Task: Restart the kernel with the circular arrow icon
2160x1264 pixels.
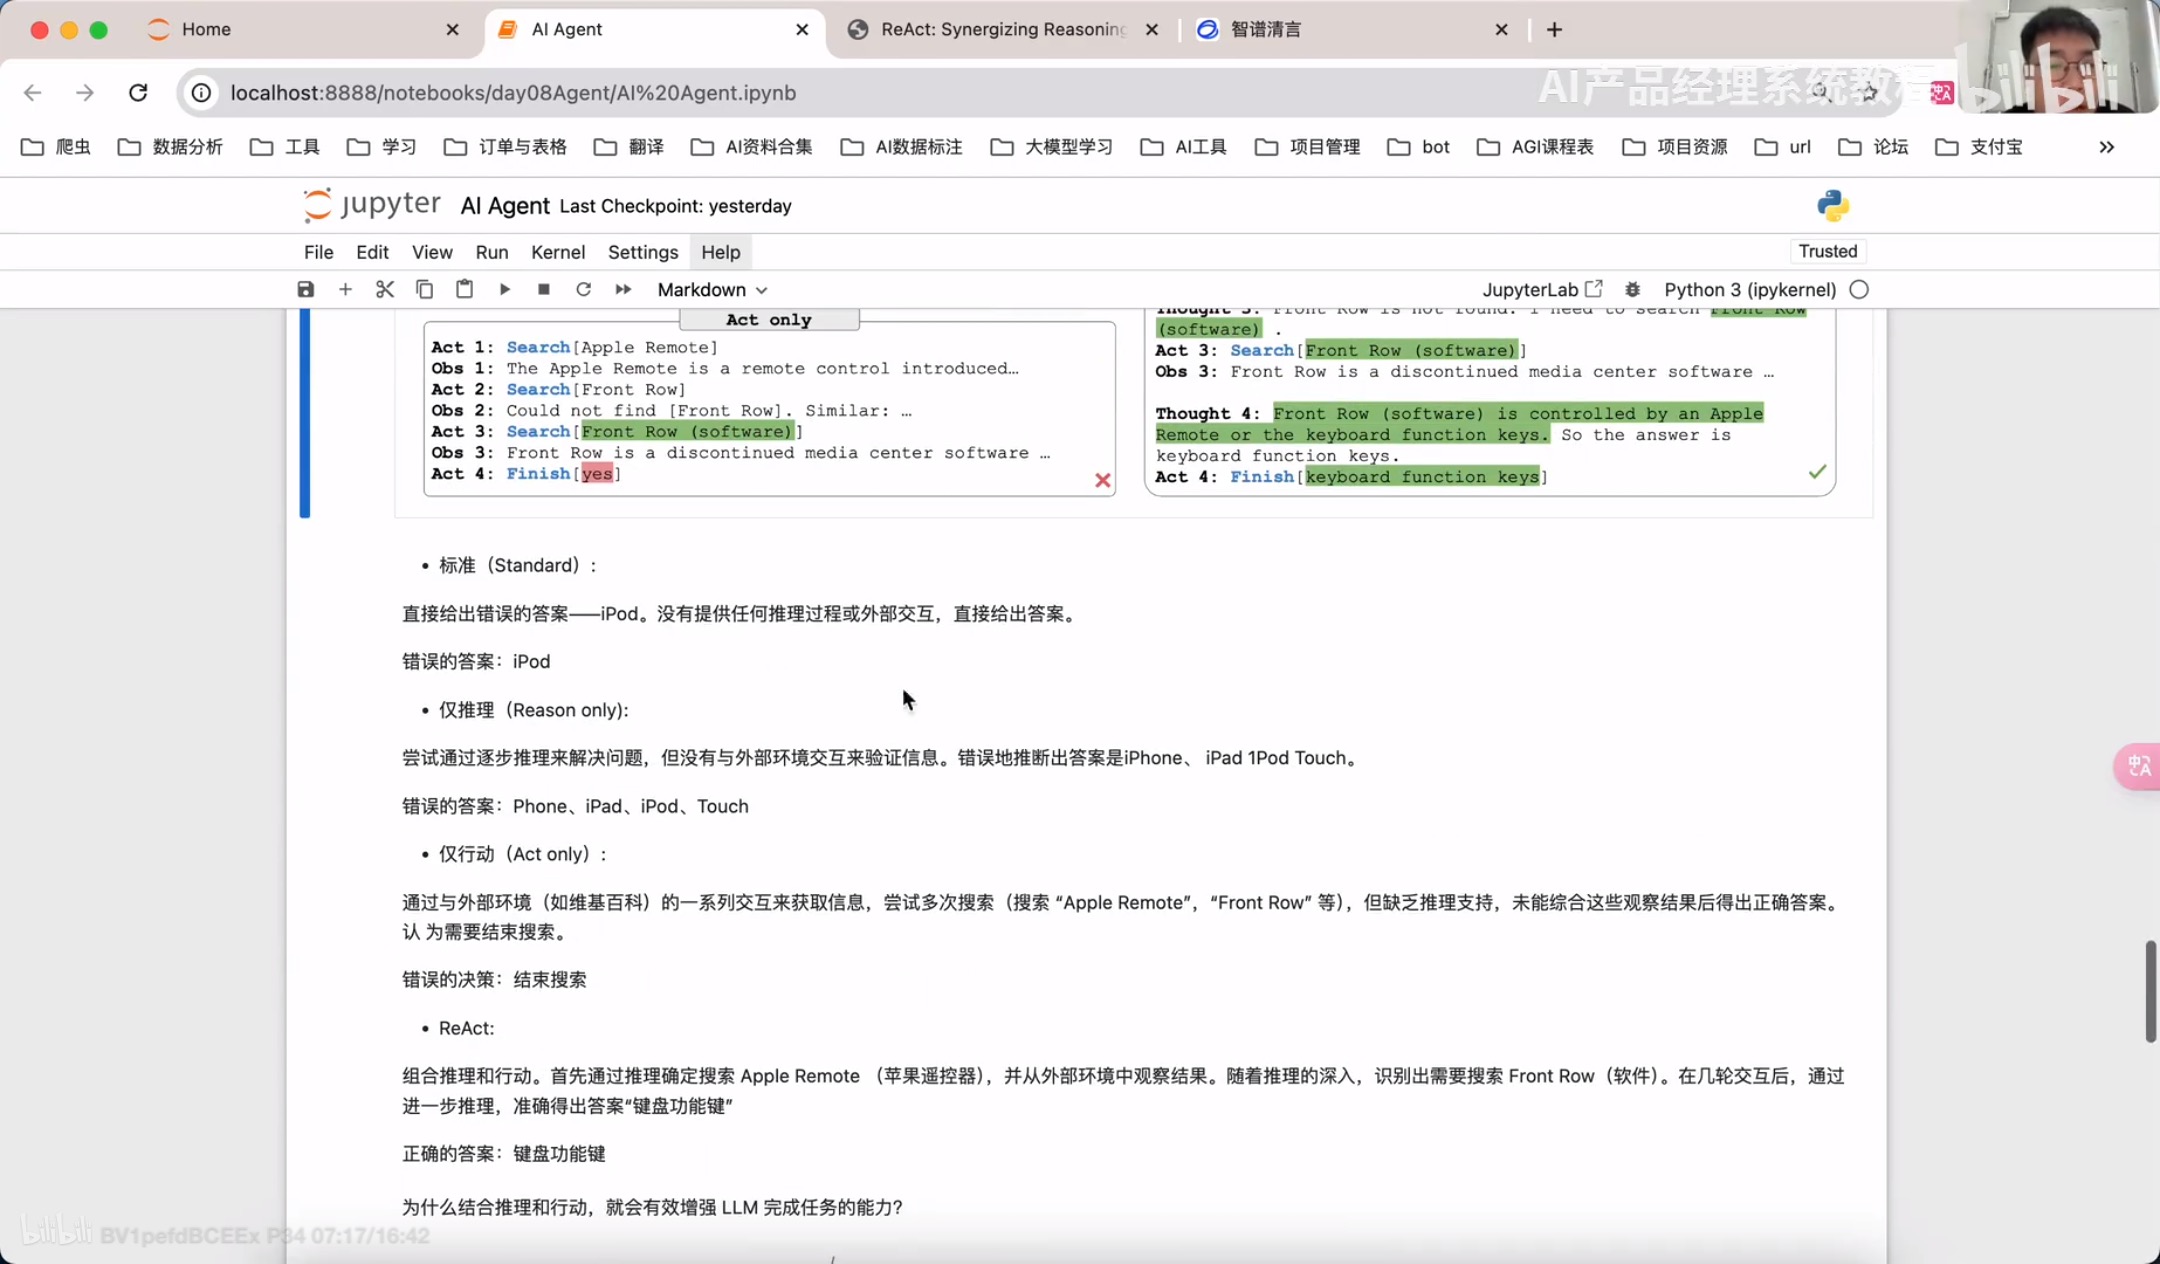Action: click(x=583, y=289)
